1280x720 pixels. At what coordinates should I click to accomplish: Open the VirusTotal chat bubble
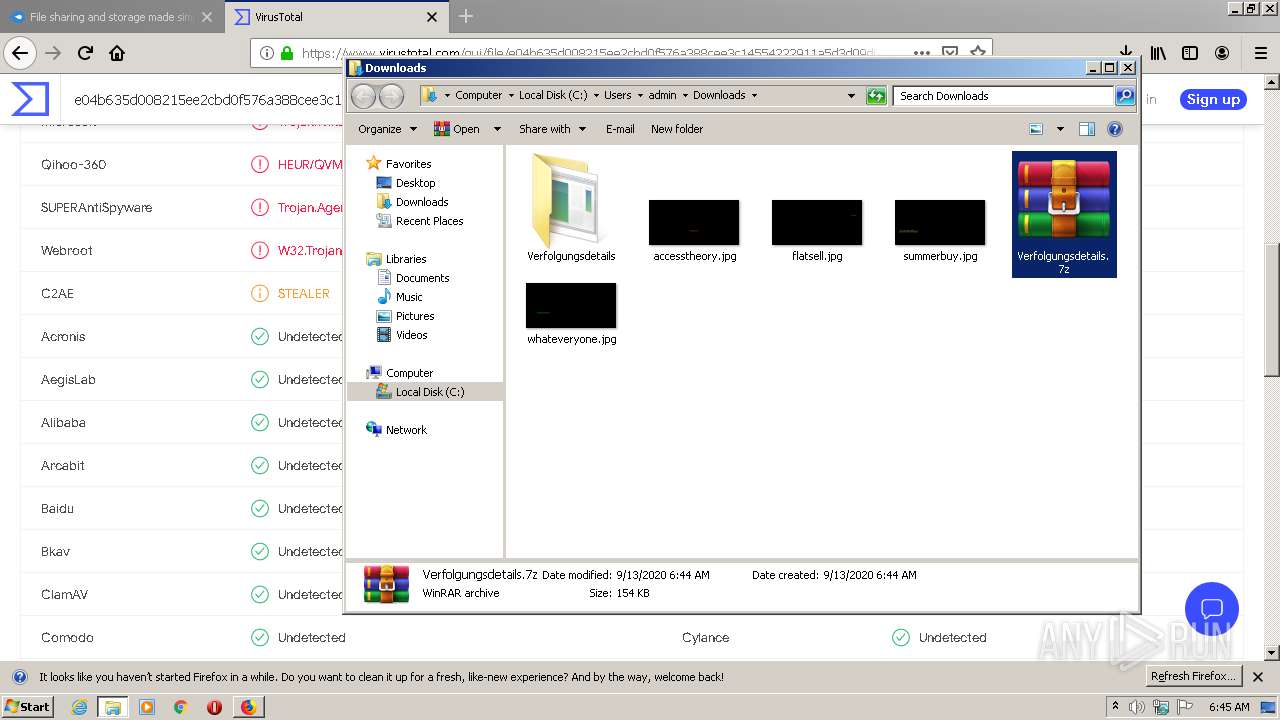click(1212, 609)
